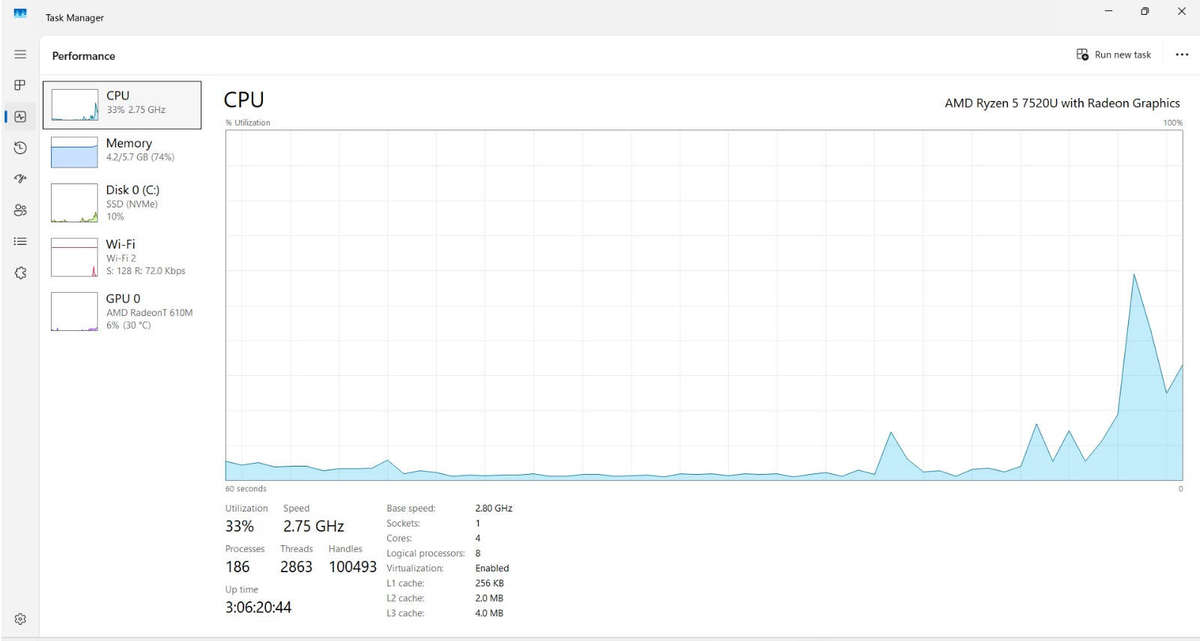
Task: Click the Performance page heading
Action: click(x=84, y=56)
